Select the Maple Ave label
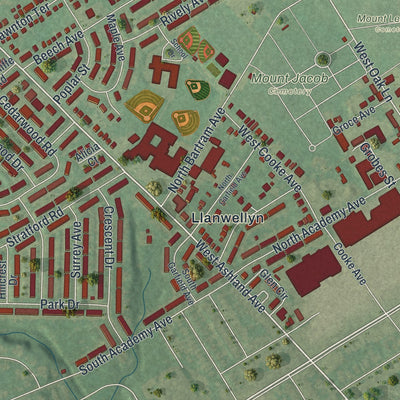 click(x=116, y=37)
